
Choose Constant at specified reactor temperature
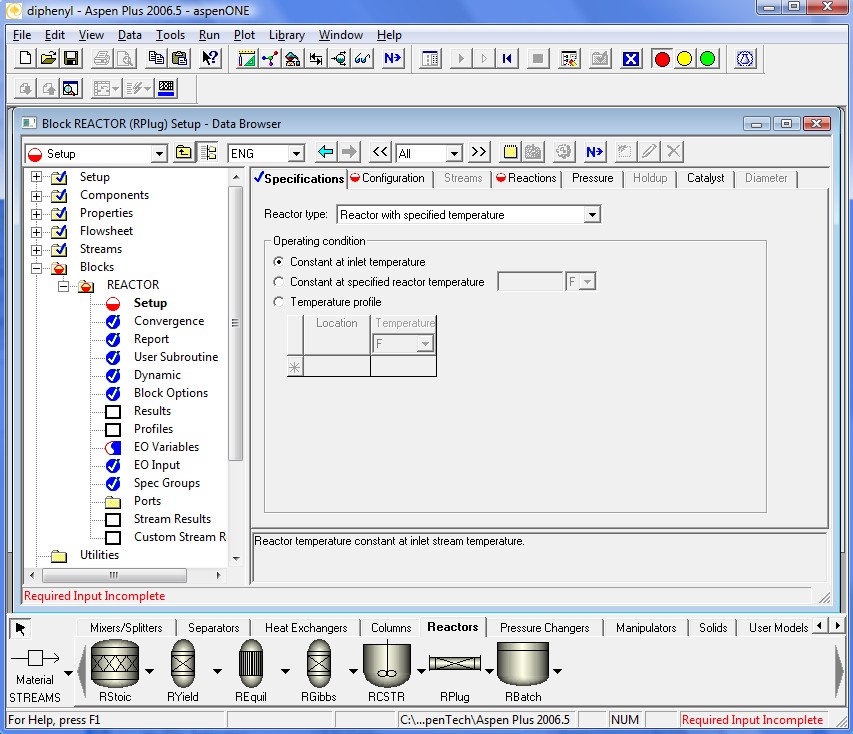279,282
